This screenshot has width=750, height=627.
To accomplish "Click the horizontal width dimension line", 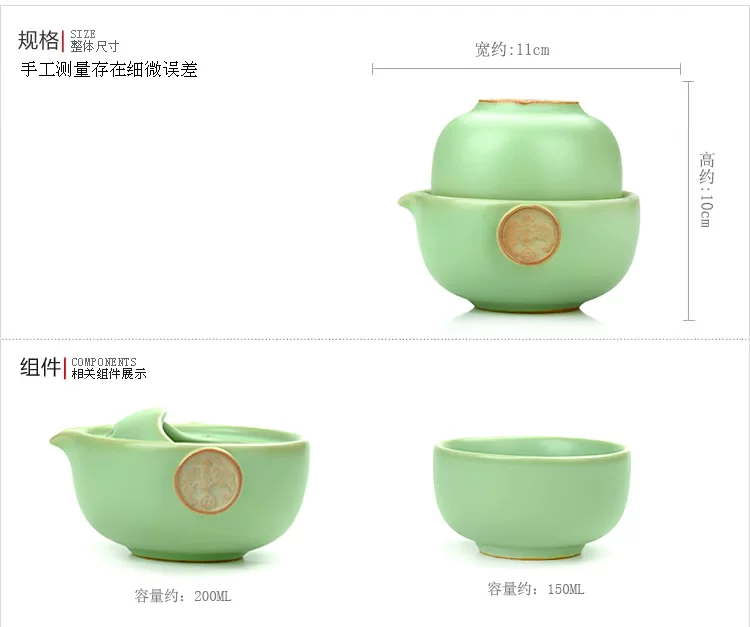I will point(526,69).
